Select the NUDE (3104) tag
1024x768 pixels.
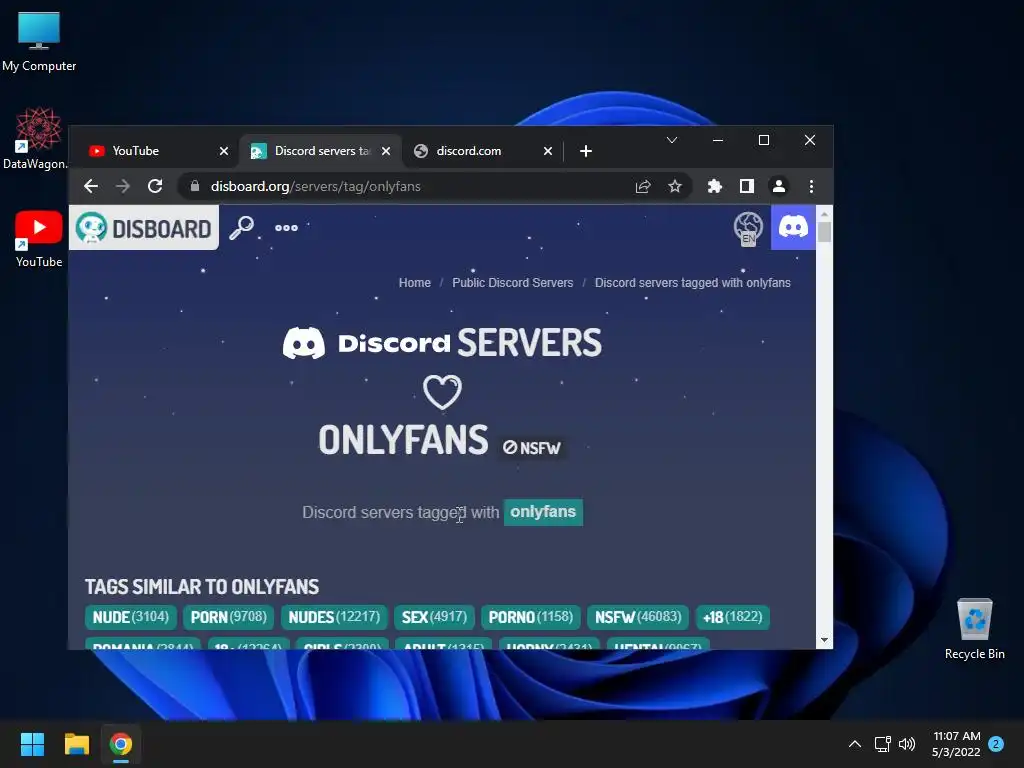pos(131,617)
